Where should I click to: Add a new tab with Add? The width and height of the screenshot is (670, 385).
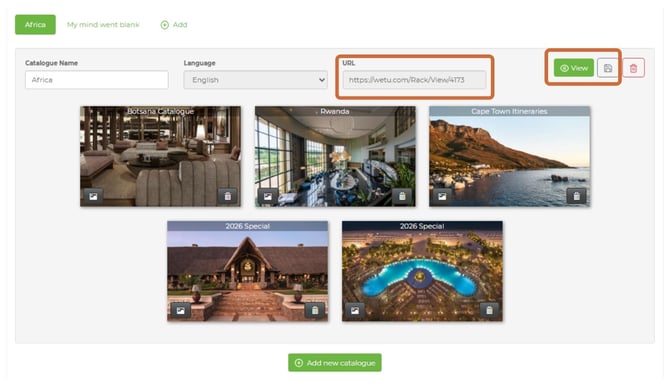(x=174, y=25)
